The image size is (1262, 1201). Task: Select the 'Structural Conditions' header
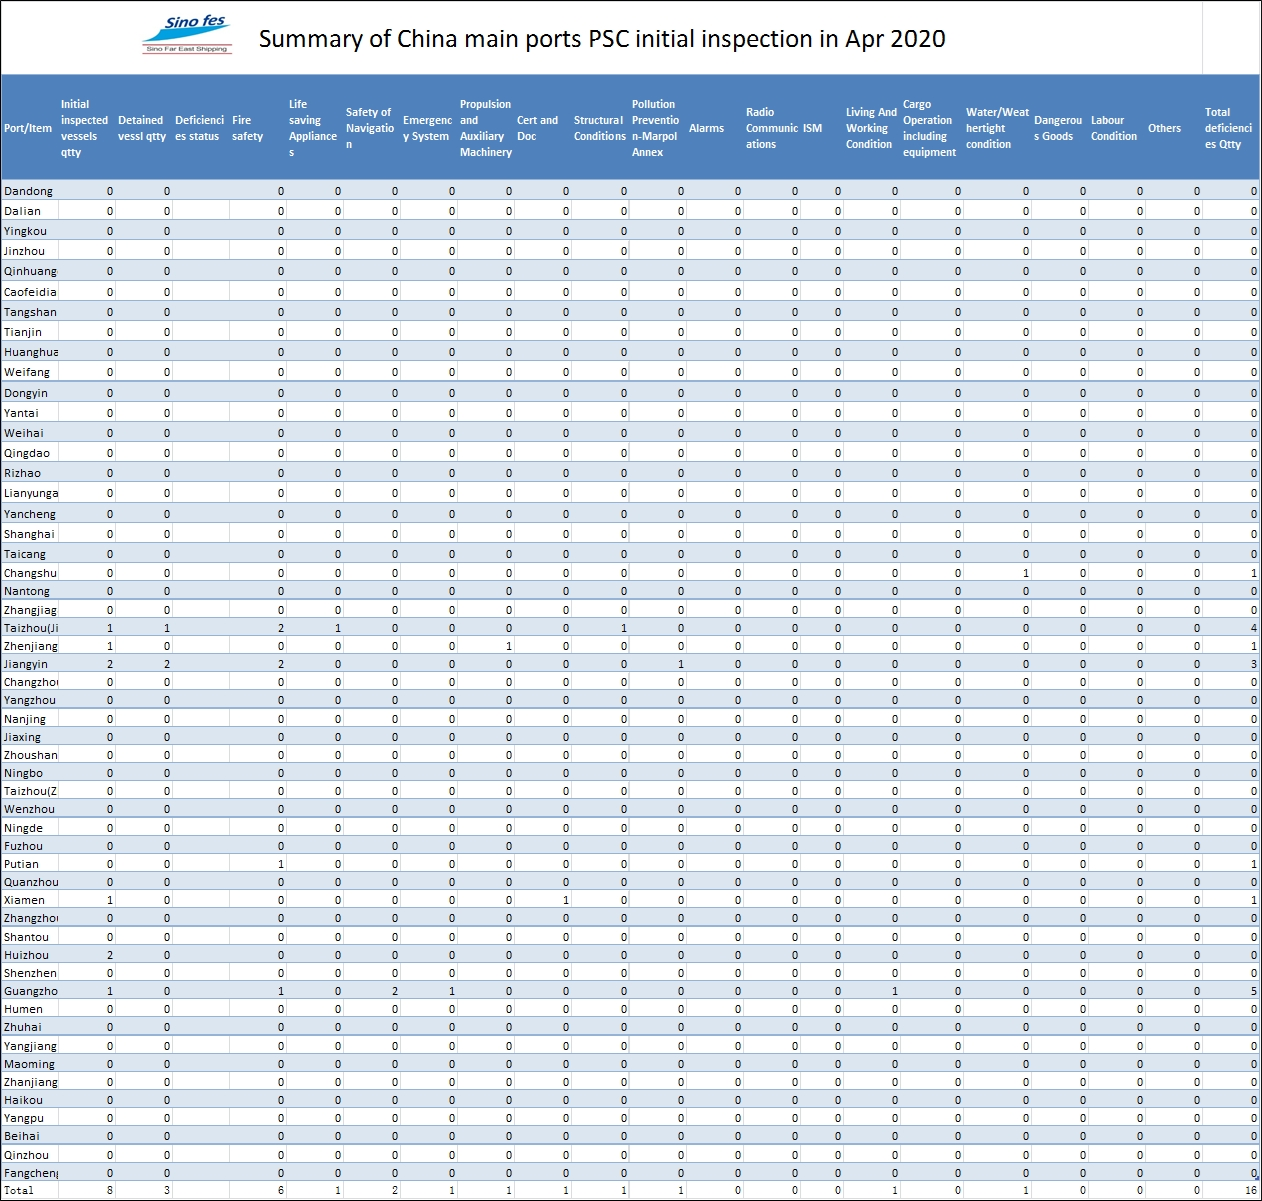(599, 128)
